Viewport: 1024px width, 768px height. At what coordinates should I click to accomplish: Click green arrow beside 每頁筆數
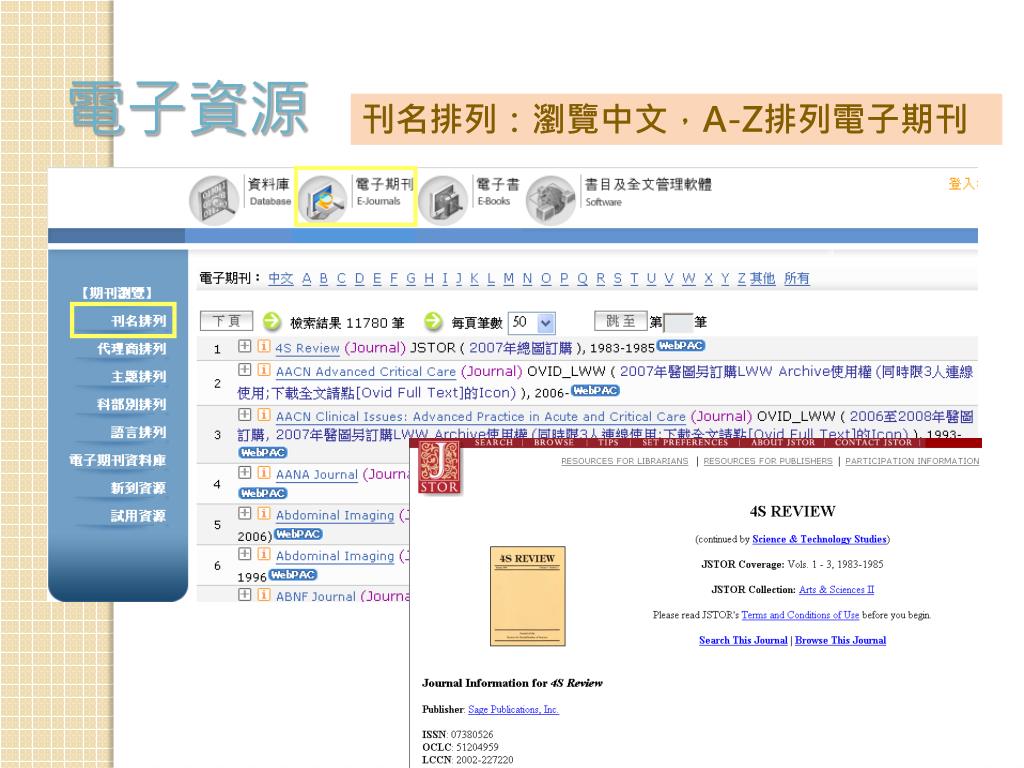point(433,321)
